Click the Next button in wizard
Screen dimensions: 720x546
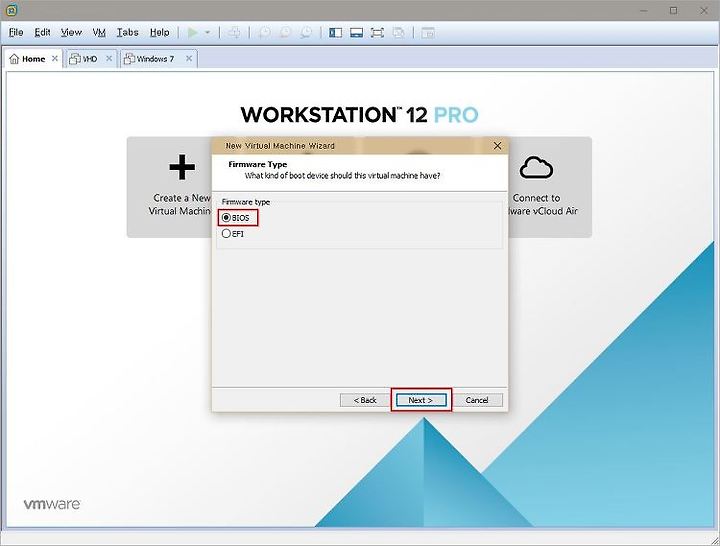(421, 400)
